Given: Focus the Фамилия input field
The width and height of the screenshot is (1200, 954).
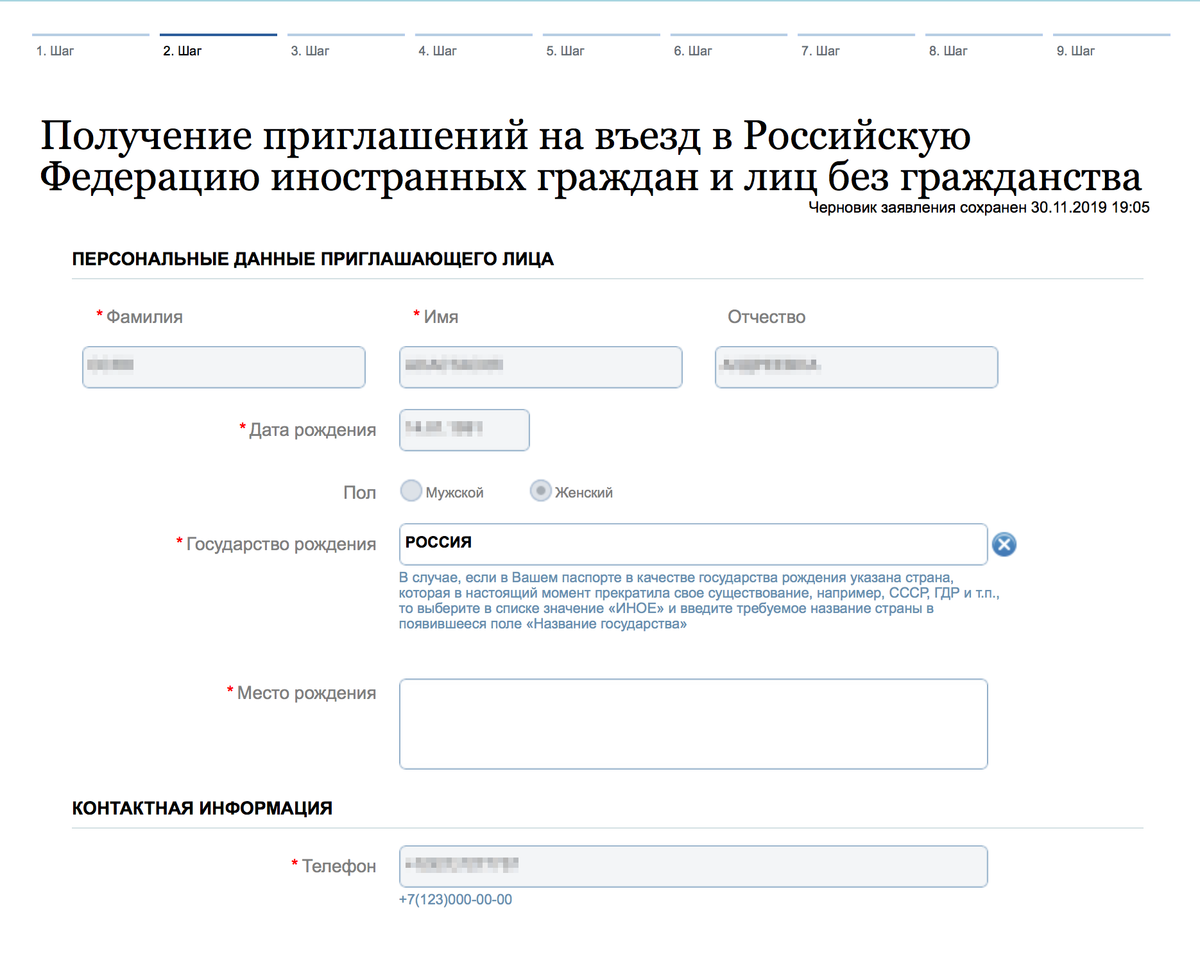Looking at the screenshot, I should (x=224, y=367).
